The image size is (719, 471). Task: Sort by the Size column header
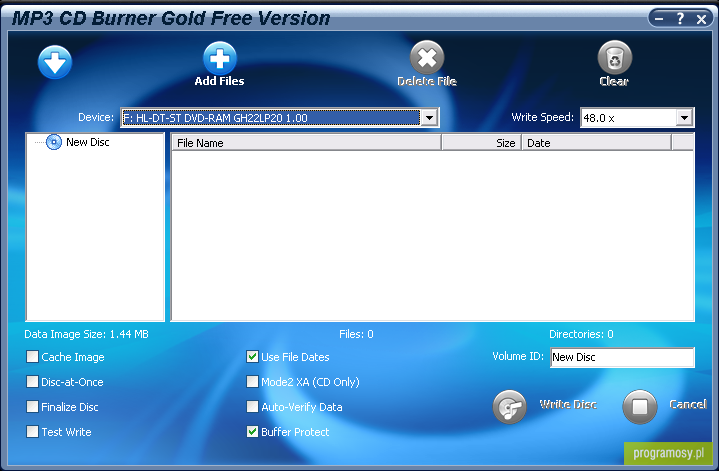coord(481,143)
